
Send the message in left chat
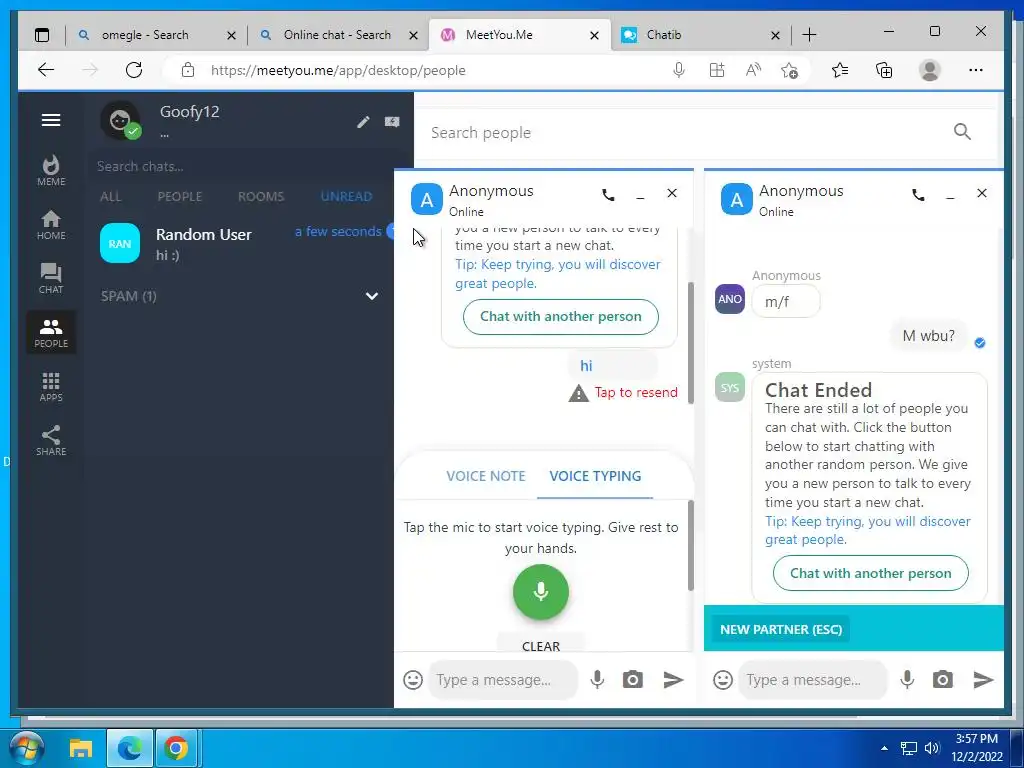[673, 680]
